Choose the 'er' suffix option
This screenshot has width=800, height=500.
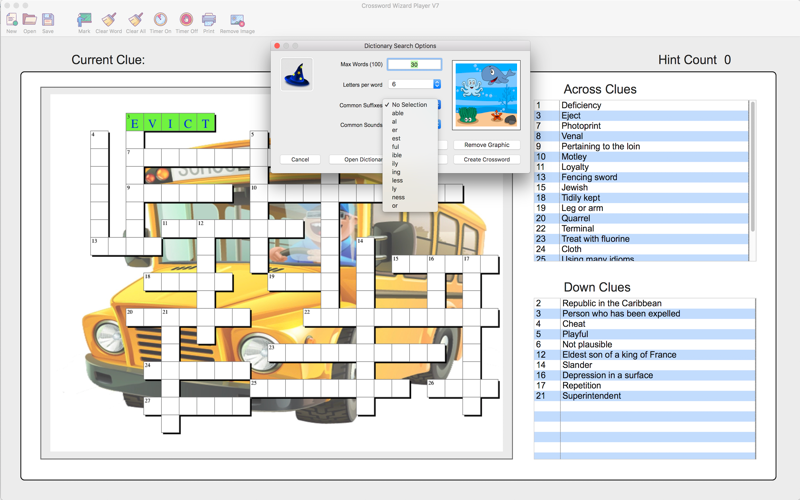410,130
